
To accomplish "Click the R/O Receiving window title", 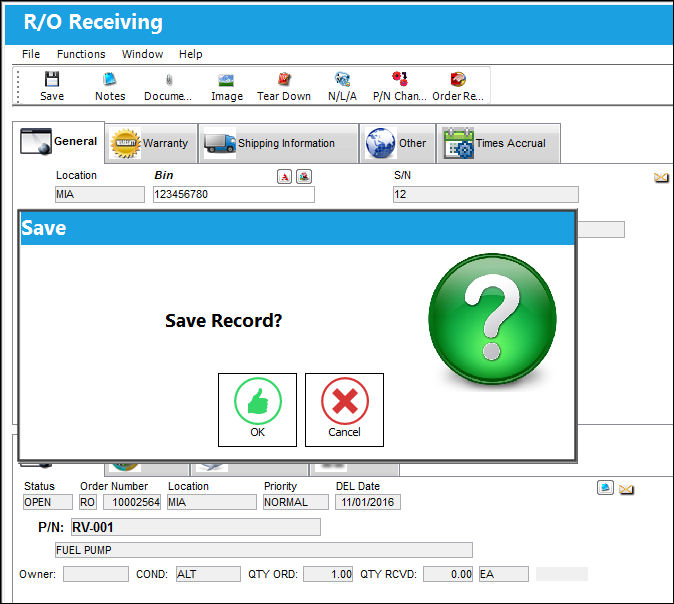I will 93,22.
